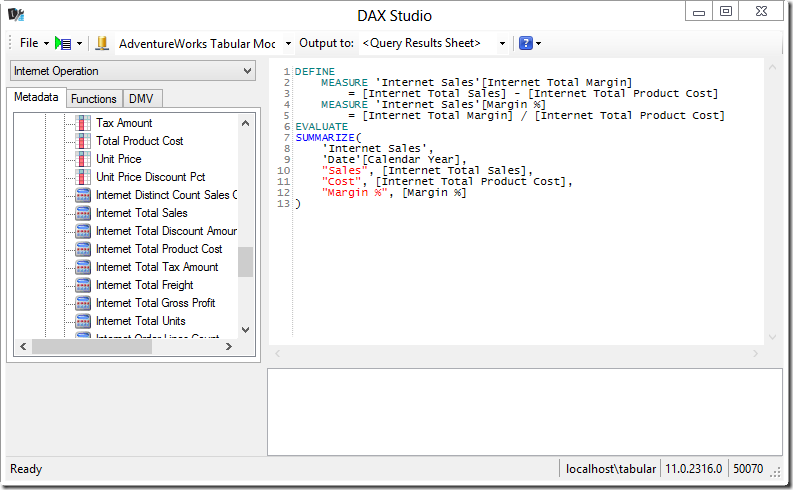Select the Unit Price column
793x490 pixels.
[x=119, y=159]
